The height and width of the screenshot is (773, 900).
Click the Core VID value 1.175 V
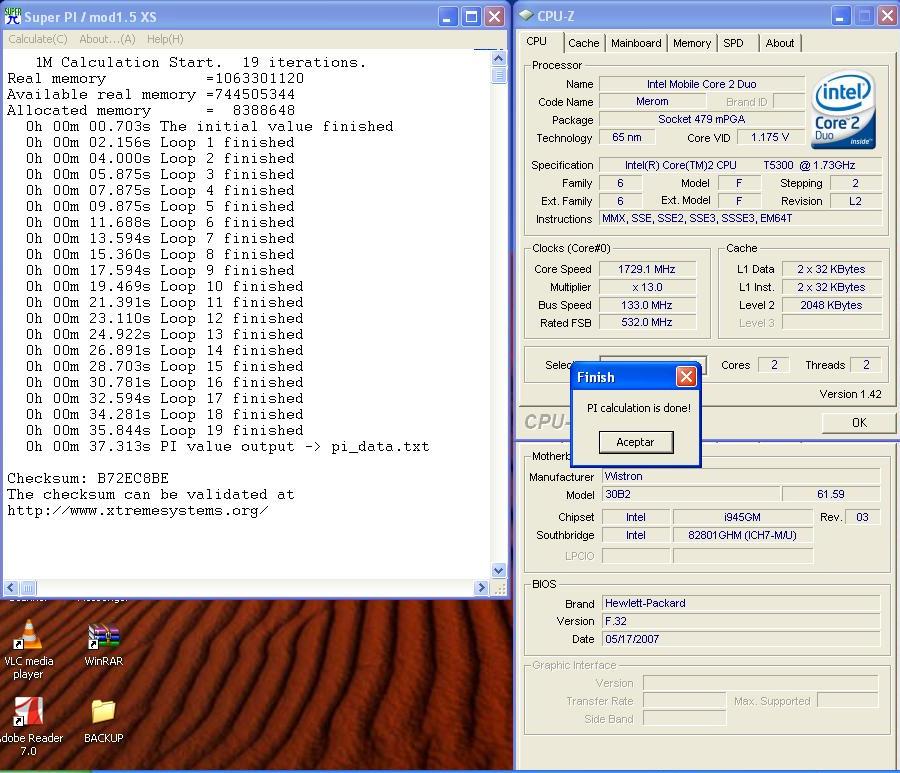[x=770, y=137]
